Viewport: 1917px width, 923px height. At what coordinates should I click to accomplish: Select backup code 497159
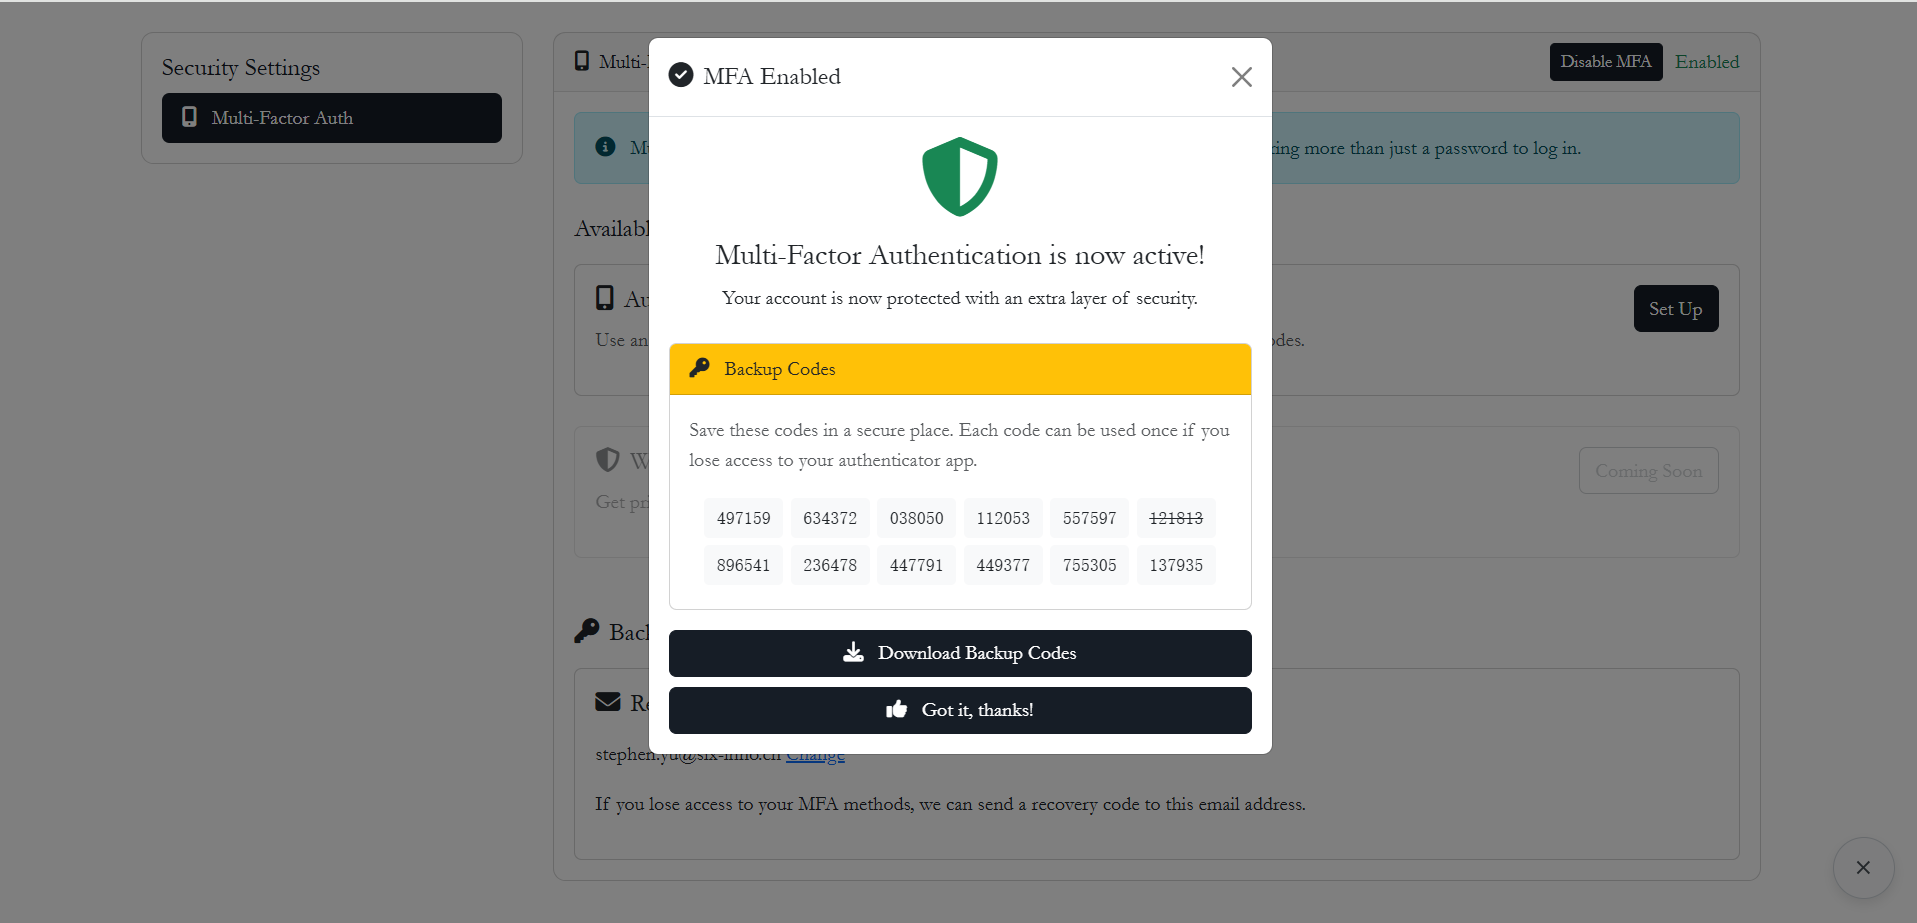pos(743,518)
